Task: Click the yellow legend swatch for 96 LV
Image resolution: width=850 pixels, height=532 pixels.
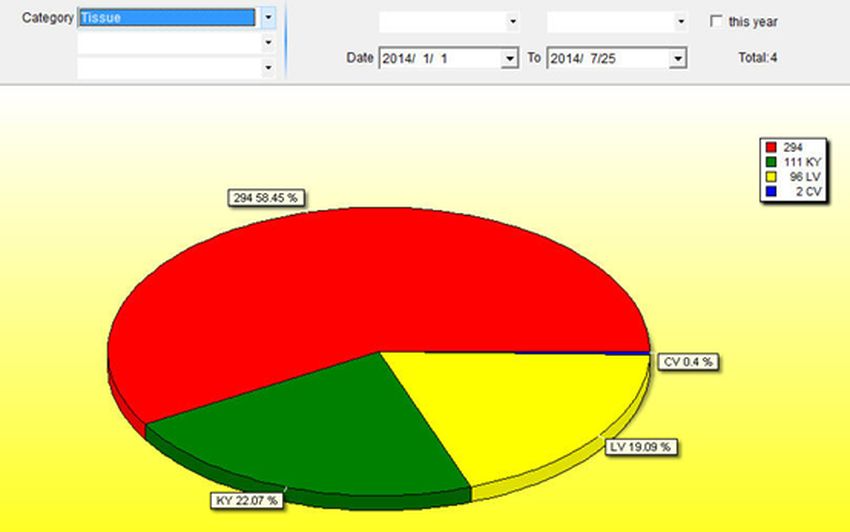Action: [771, 176]
